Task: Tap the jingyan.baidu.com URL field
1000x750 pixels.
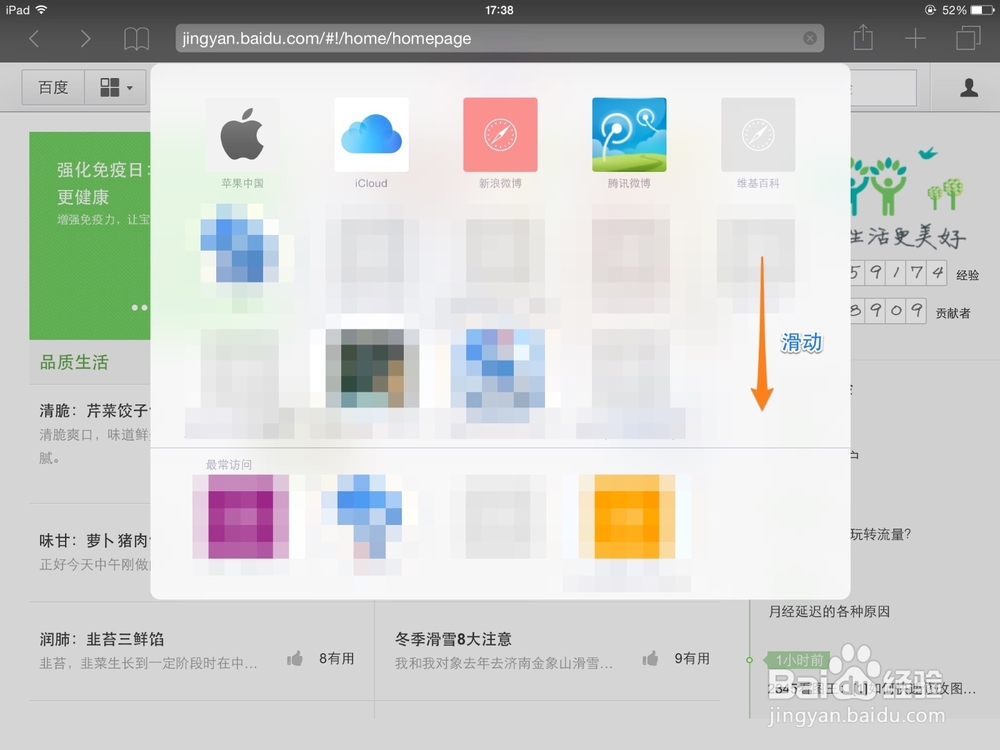Action: tap(499, 38)
